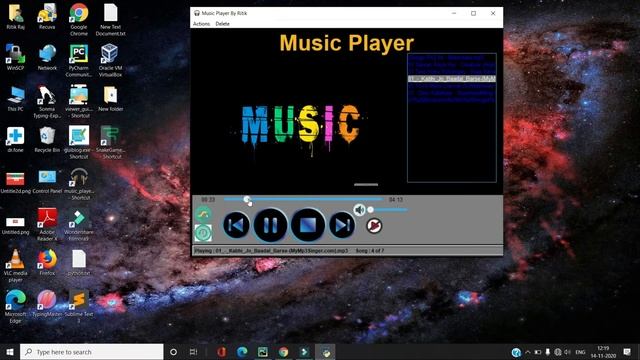The width and height of the screenshot is (640, 360).
Task: Click the 'Song : 4 of 7' status text
Action: tap(370, 251)
